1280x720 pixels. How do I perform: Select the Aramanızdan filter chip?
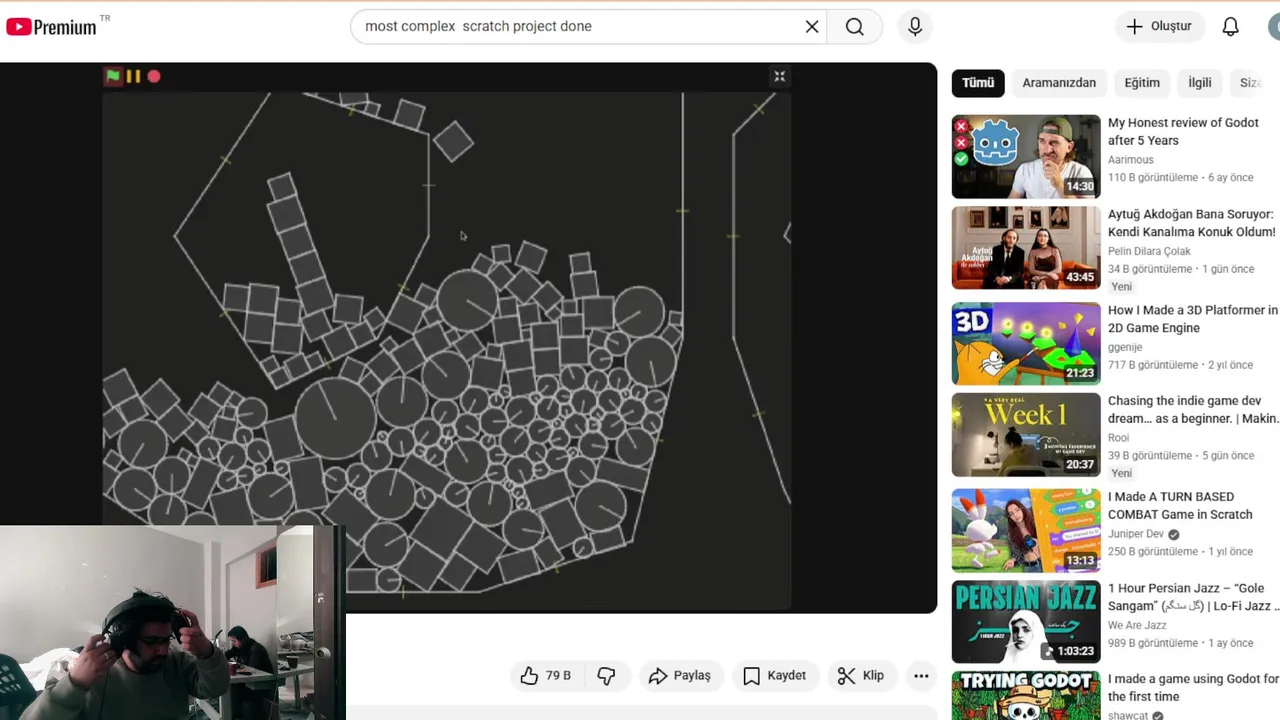1059,83
